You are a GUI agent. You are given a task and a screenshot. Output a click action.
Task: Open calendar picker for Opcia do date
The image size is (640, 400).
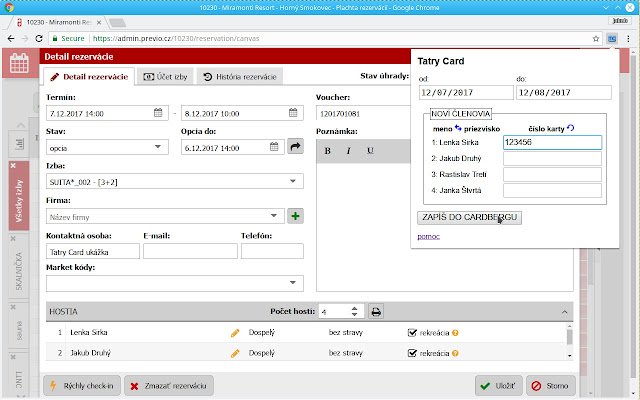point(274,147)
